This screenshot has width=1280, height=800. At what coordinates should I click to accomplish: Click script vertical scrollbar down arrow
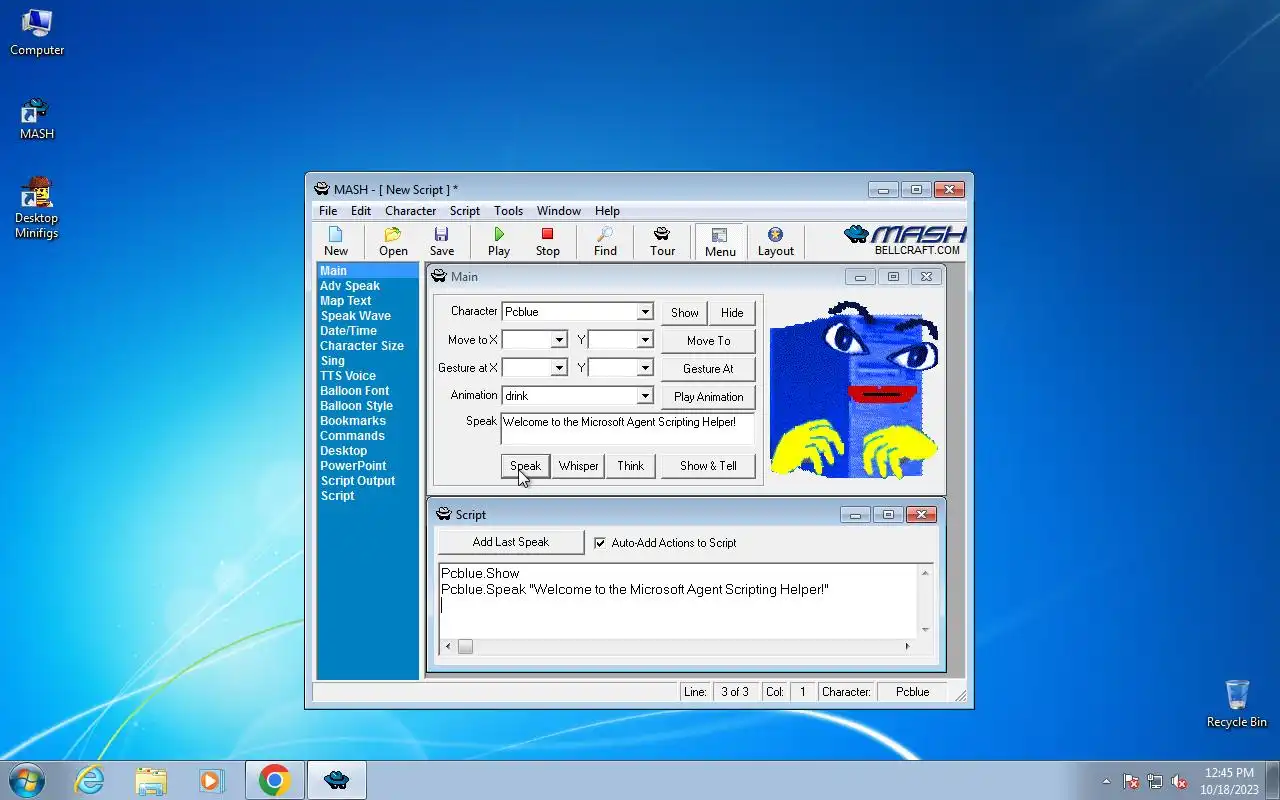925,630
